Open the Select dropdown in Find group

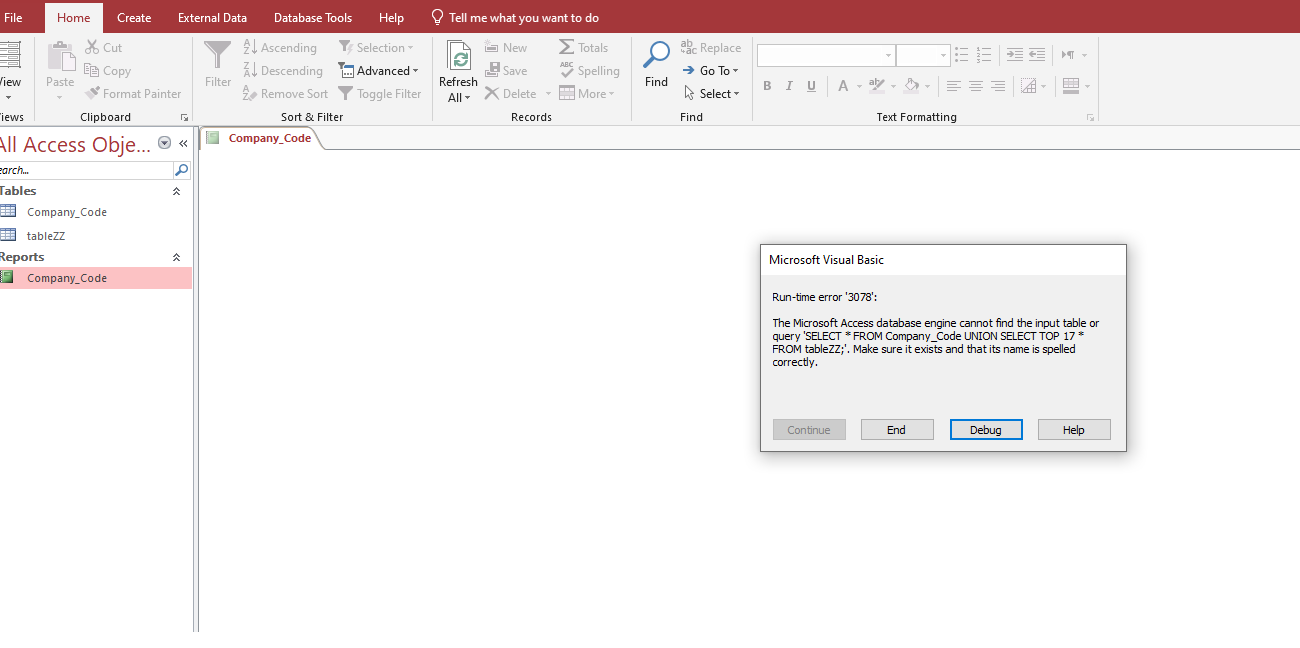point(712,94)
